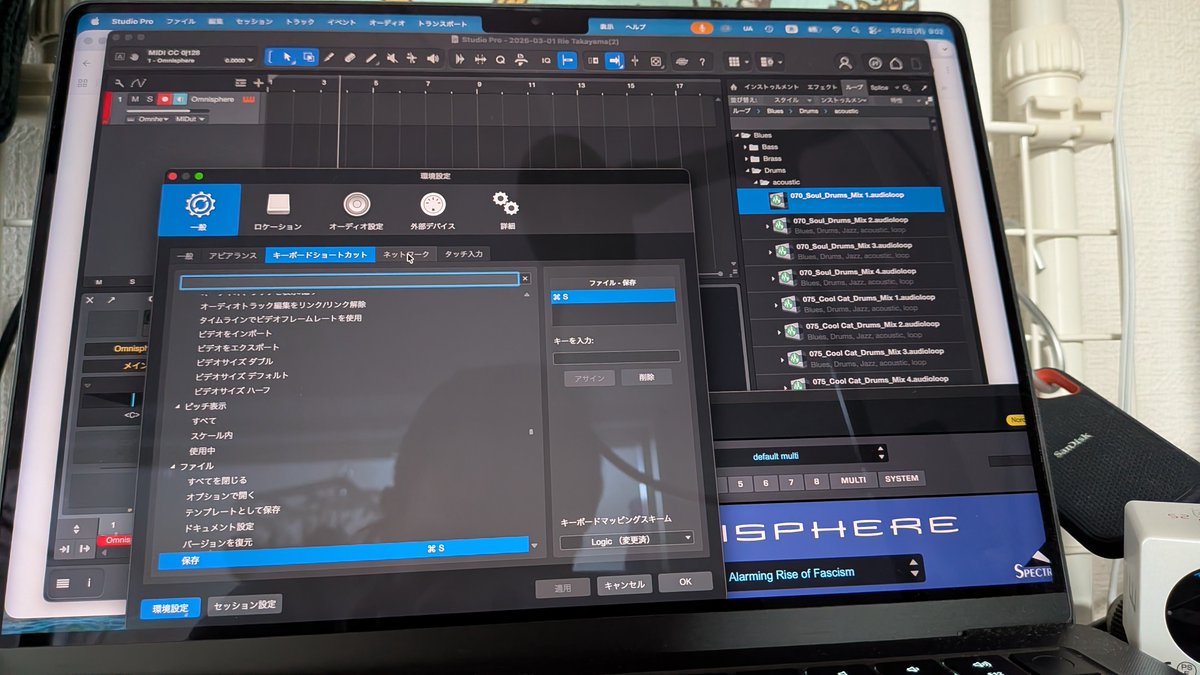Click the セッション設定 button

(244, 604)
